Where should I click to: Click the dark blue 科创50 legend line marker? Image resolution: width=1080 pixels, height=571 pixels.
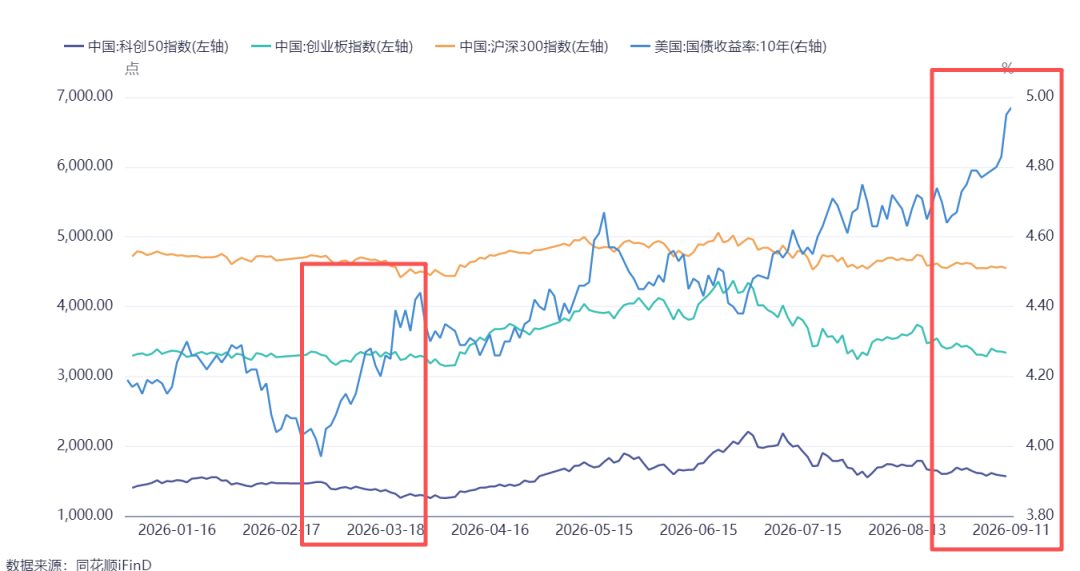pos(74,47)
